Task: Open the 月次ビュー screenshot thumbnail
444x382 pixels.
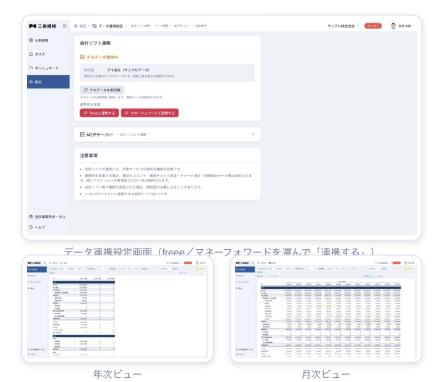Action: pyautogui.click(x=326, y=309)
